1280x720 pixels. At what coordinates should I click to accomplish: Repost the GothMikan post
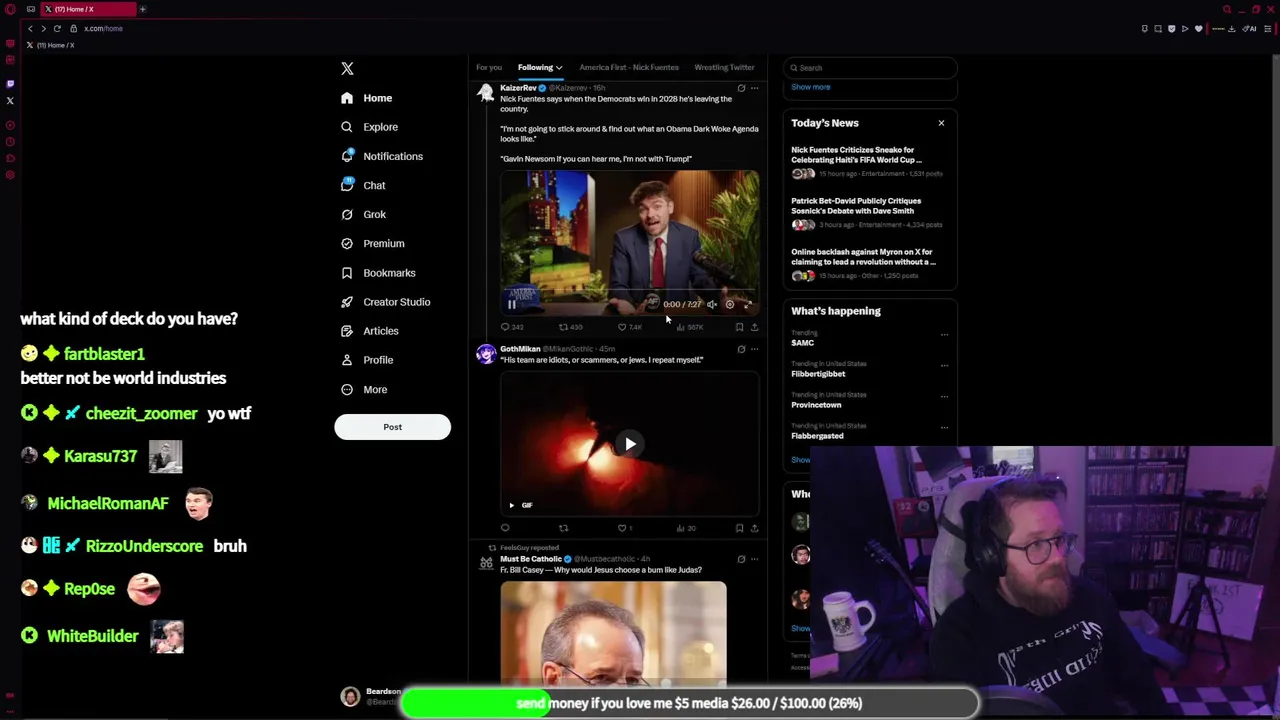coord(563,528)
